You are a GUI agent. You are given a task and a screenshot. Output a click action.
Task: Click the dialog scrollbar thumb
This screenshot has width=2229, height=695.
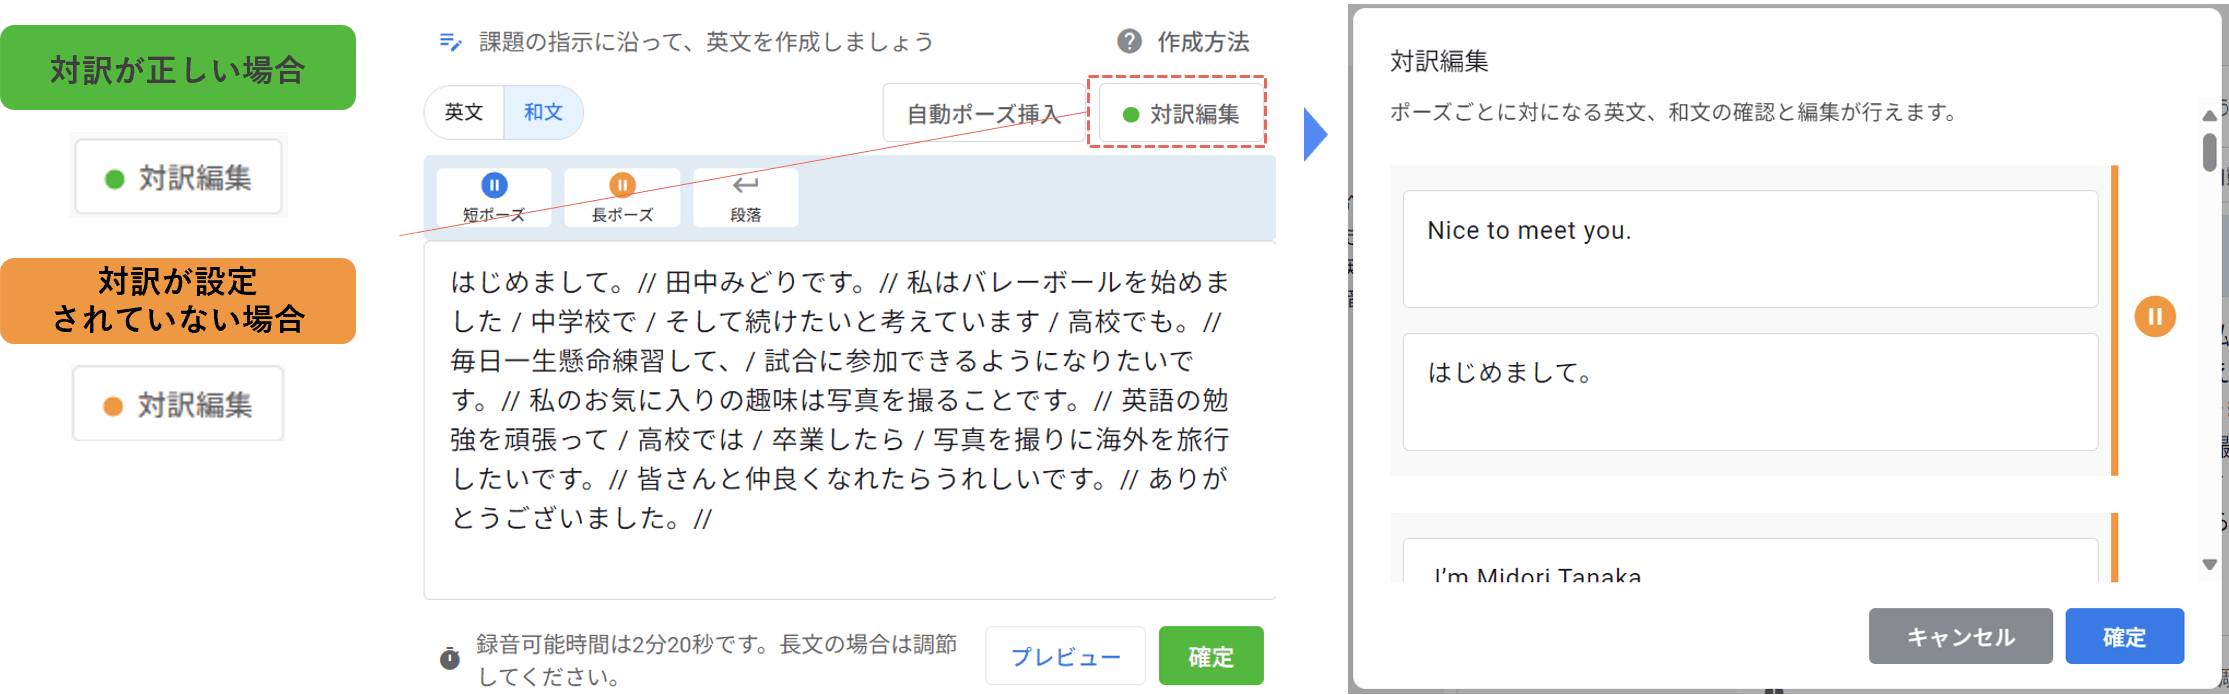click(x=2209, y=152)
